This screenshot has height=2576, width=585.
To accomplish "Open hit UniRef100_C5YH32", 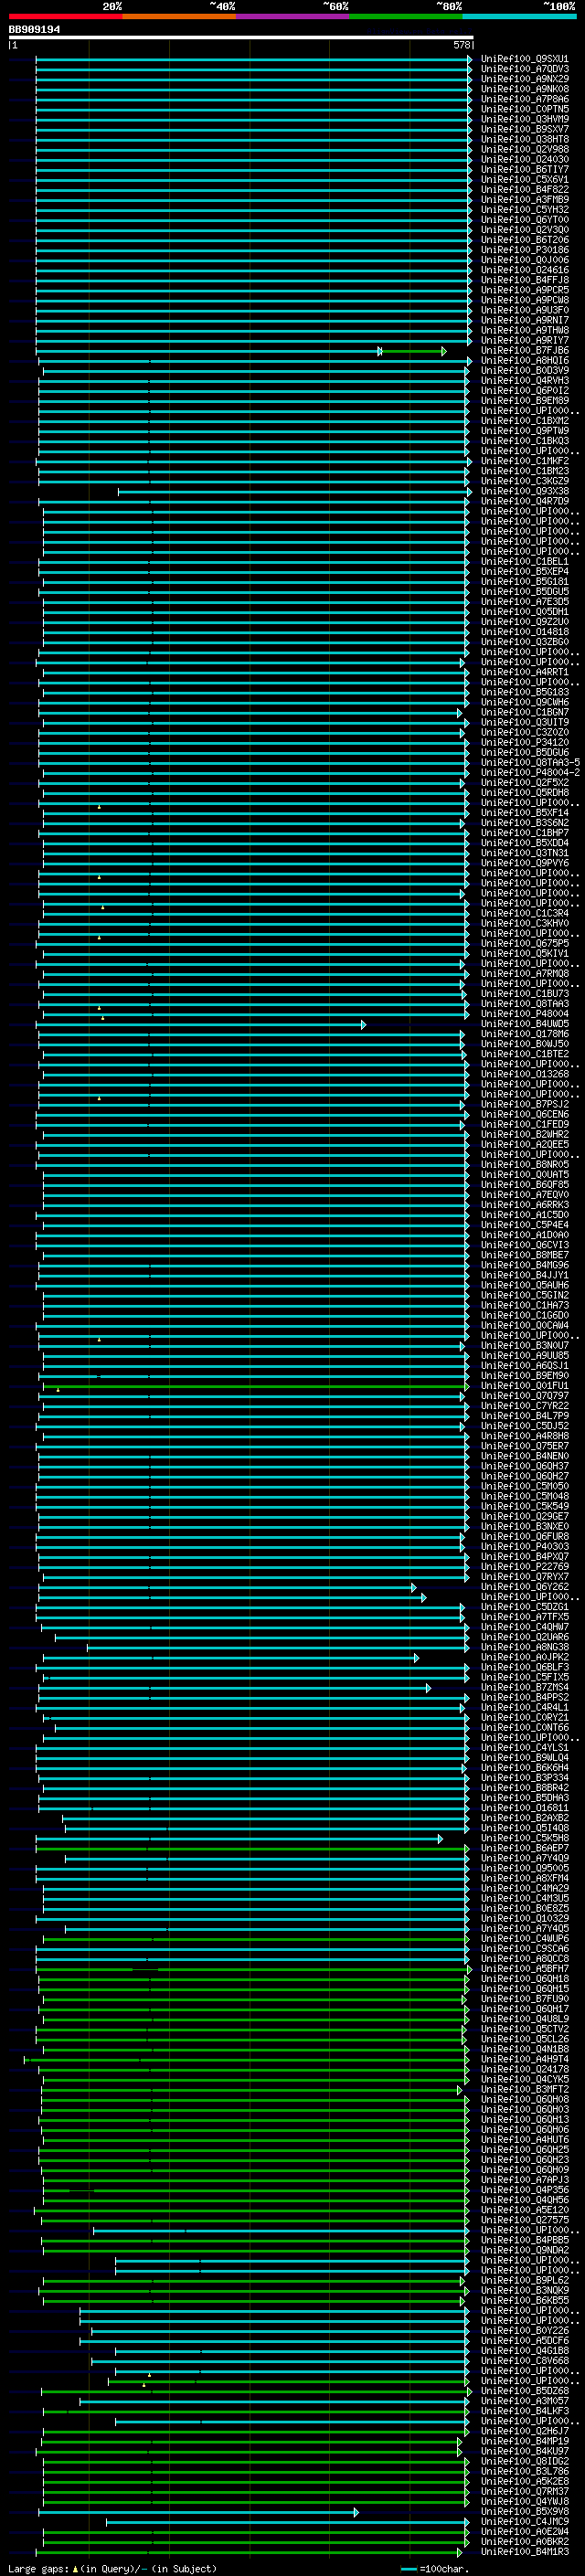I will (x=524, y=210).
